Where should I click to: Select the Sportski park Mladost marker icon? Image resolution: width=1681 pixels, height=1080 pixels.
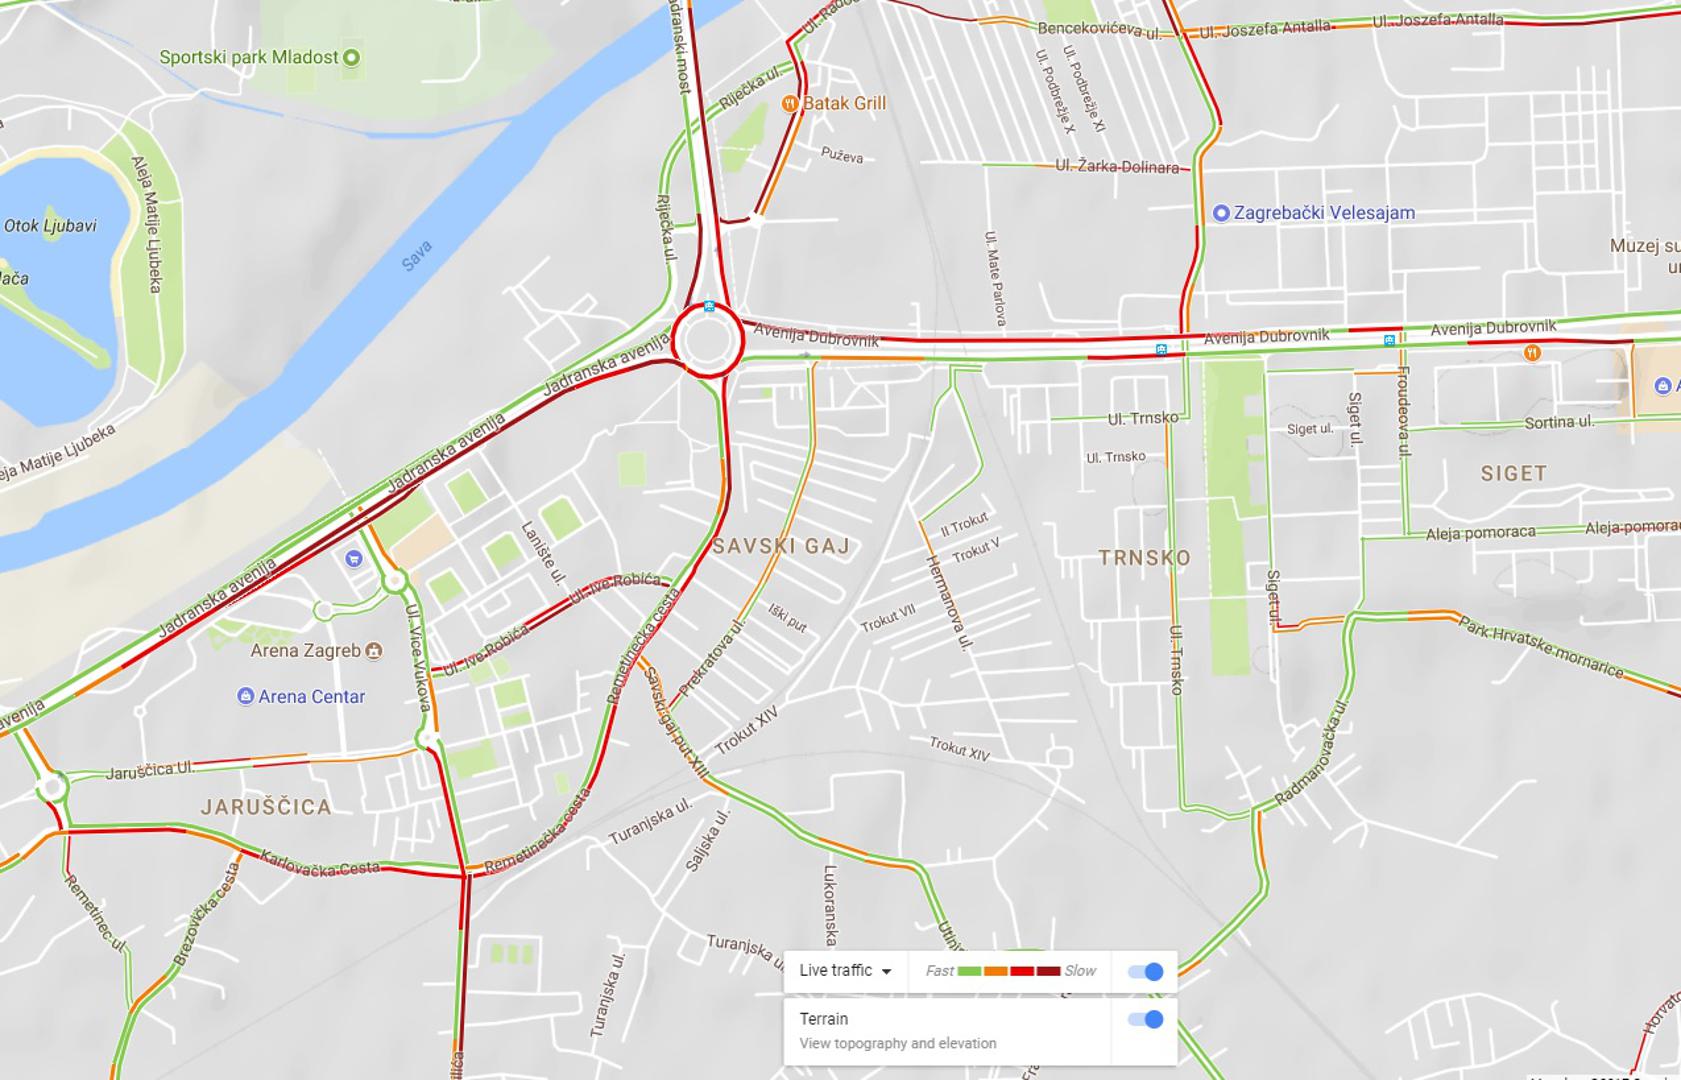coord(351,58)
